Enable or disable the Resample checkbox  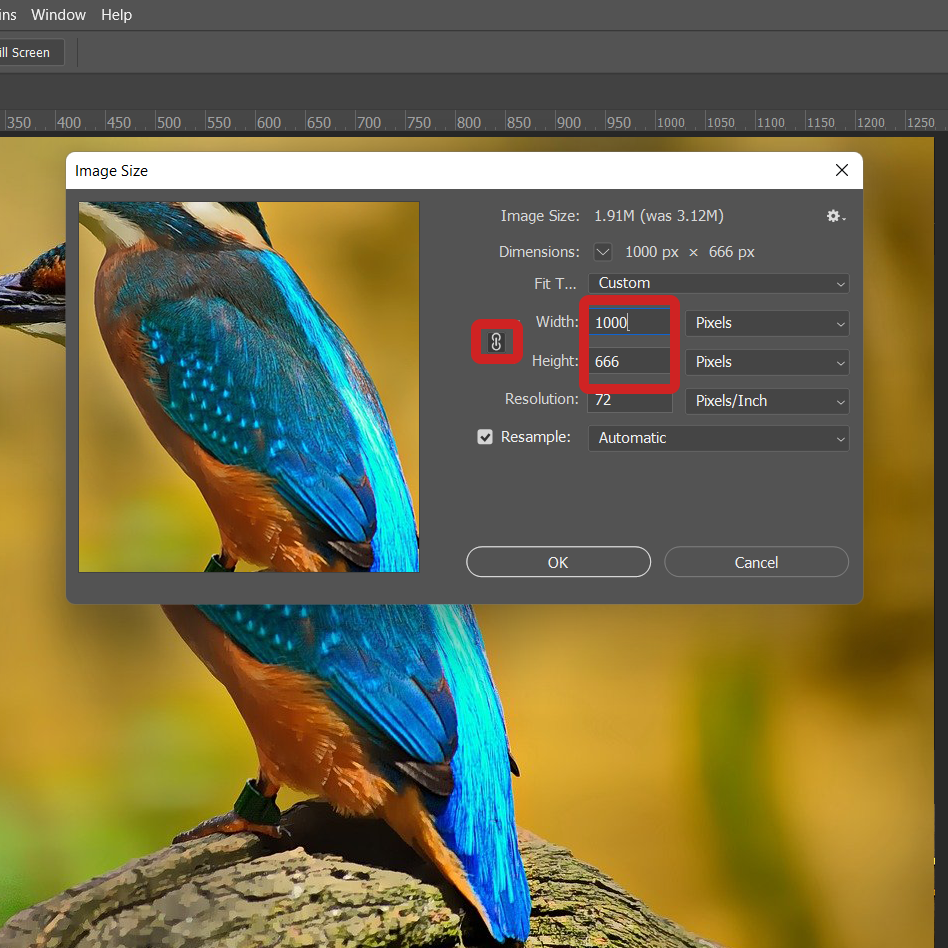485,437
